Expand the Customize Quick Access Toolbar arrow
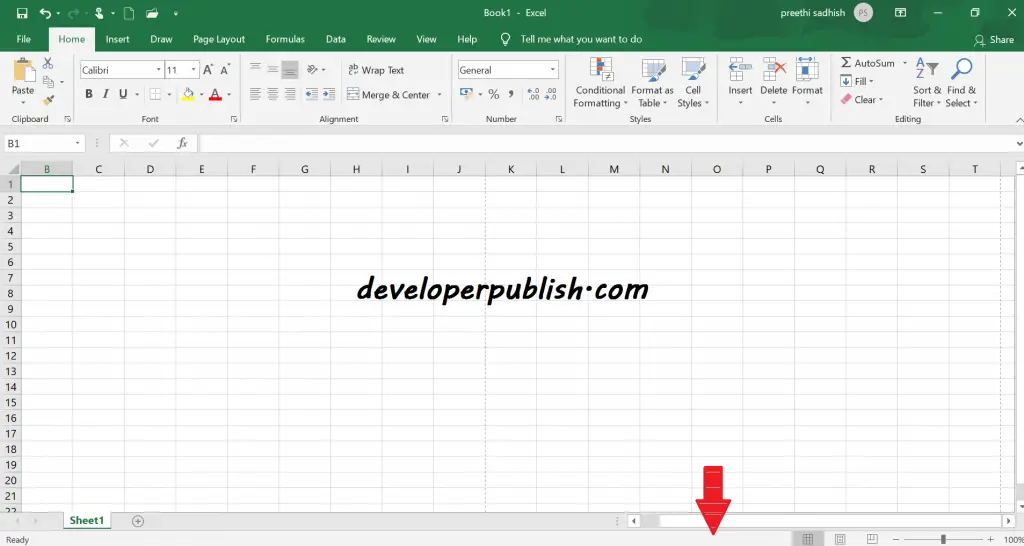Viewport: 1024px width, 546px height. [176, 14]
